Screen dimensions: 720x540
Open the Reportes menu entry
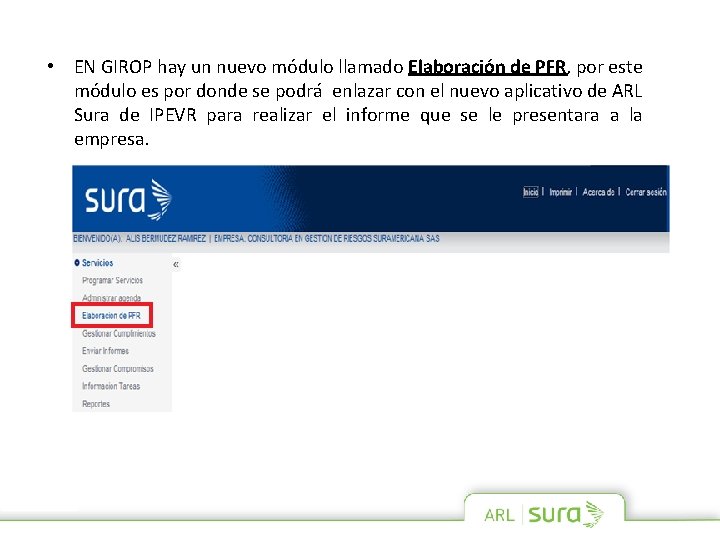96,404
